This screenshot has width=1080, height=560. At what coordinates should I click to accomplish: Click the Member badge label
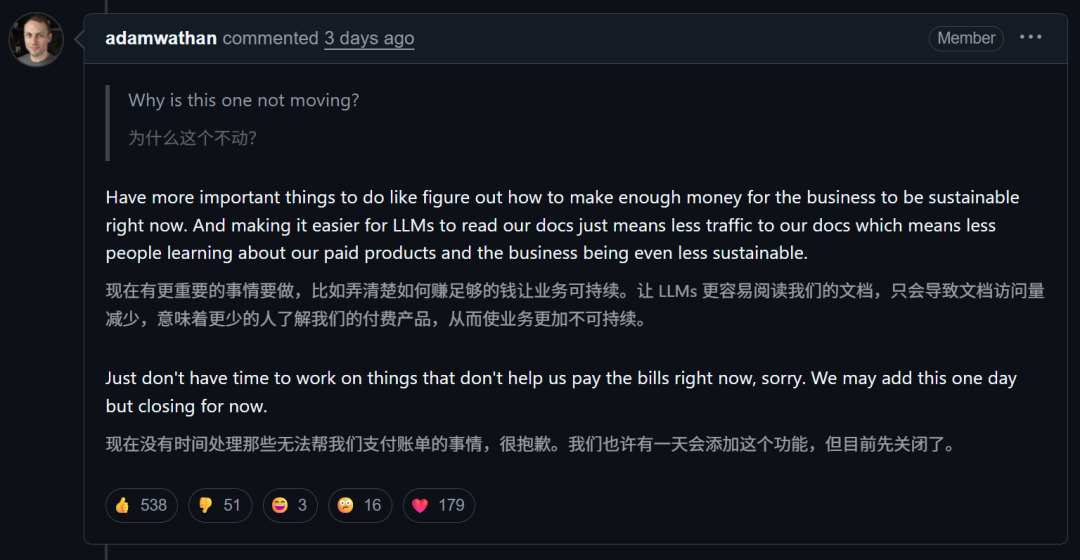point(966,38)
